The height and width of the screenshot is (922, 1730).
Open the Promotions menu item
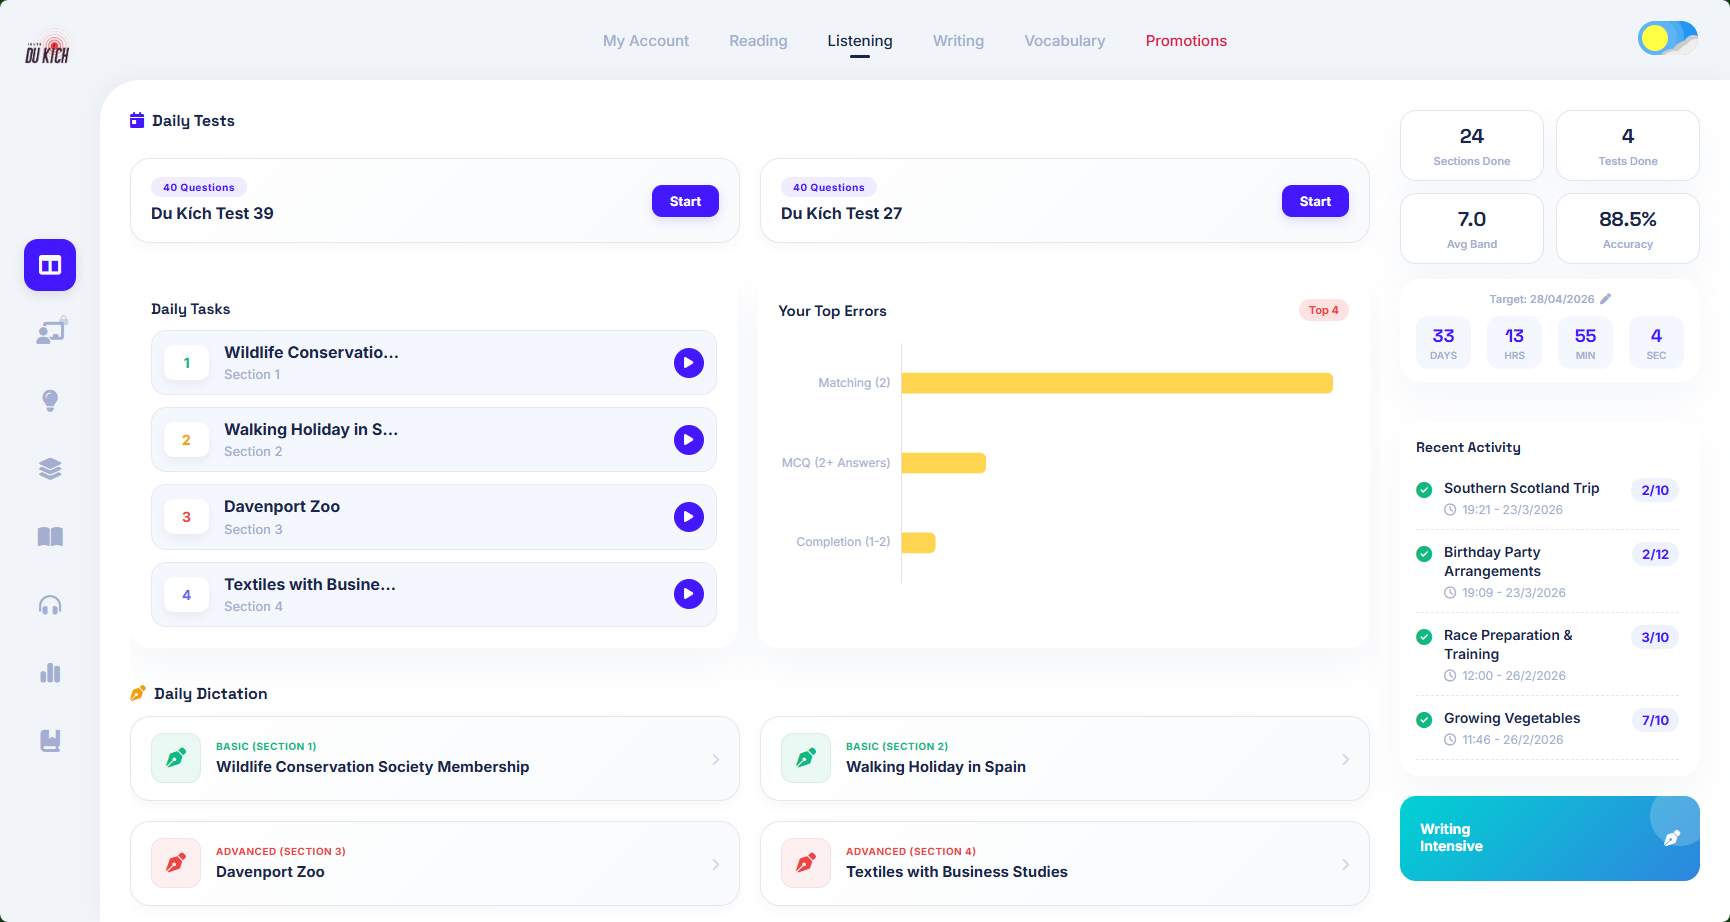click(1186, 41)
